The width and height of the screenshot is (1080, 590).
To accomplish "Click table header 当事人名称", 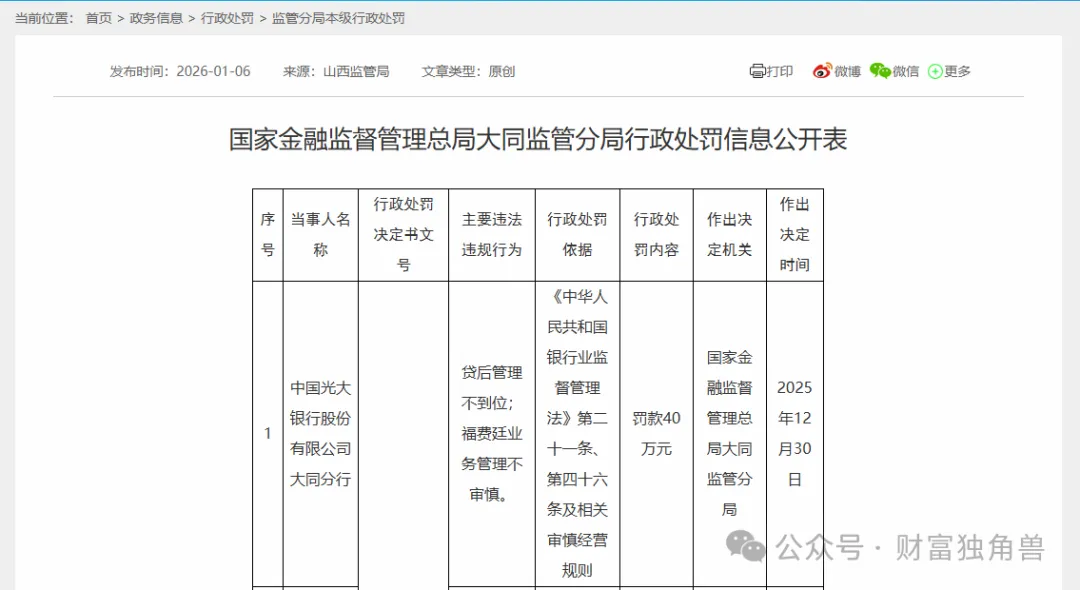I will [320, 235].
